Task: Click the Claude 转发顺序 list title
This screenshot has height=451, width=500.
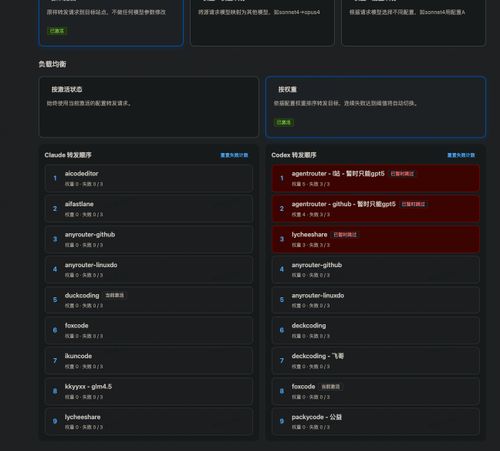Action: coord(68,155)
